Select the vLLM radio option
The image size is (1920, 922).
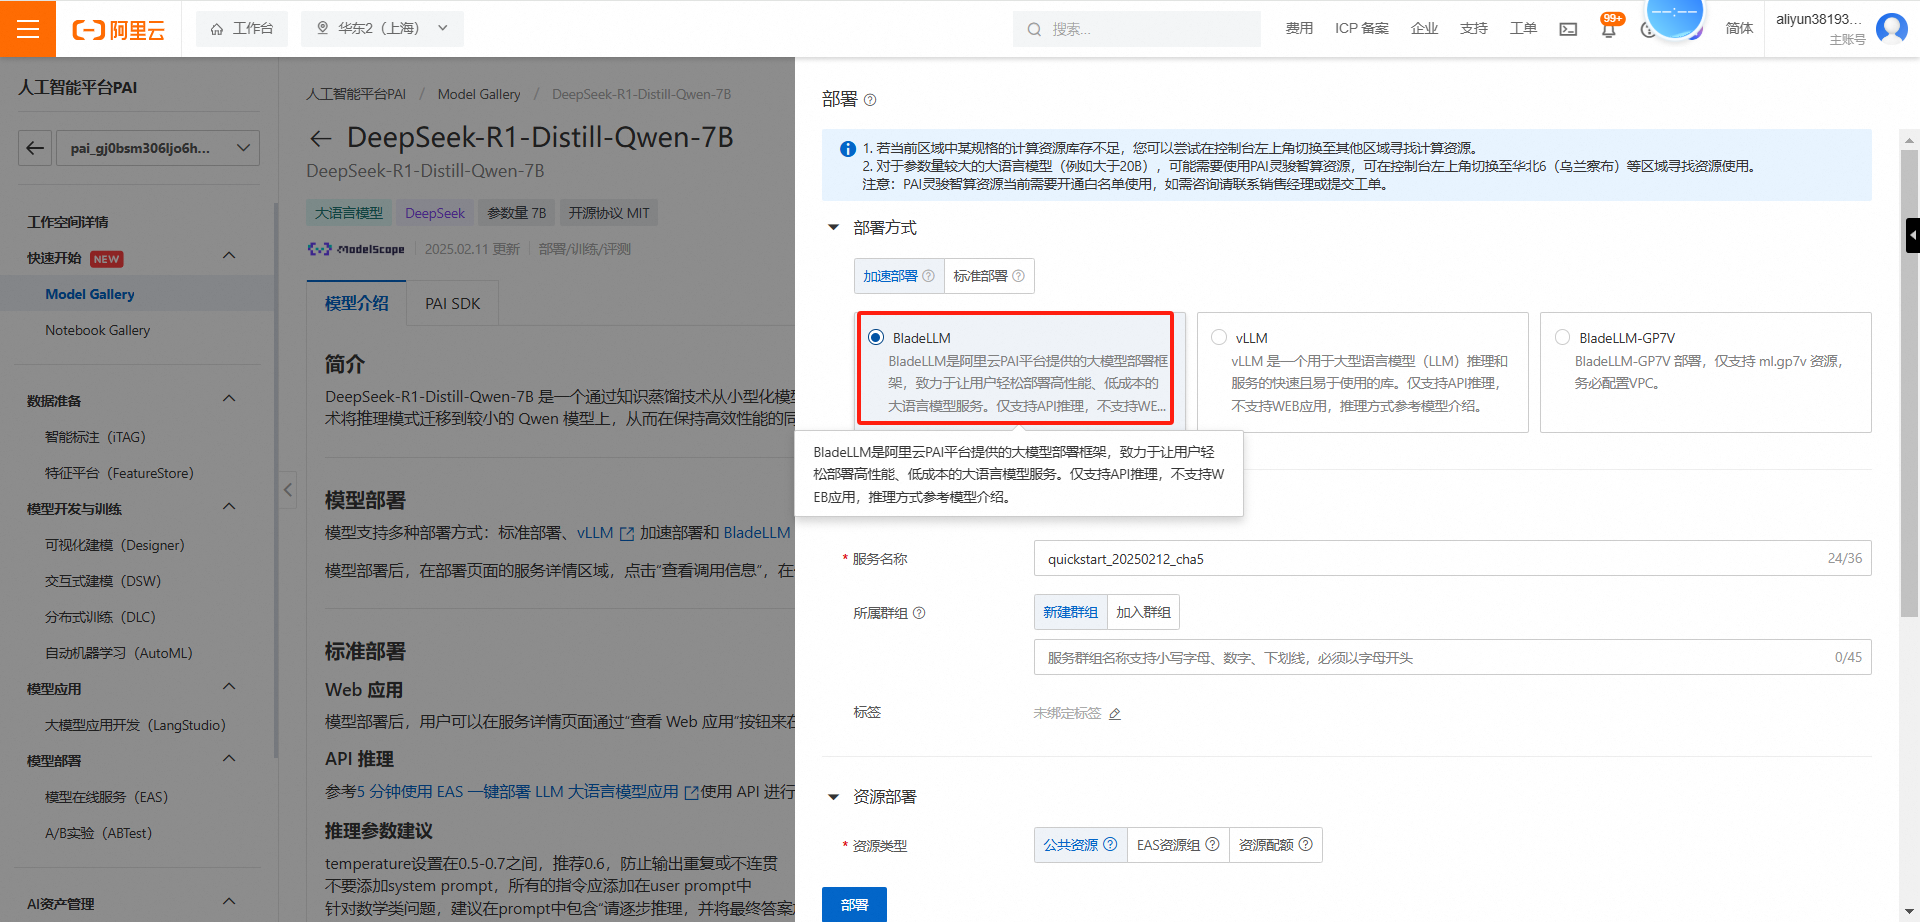1219,337
